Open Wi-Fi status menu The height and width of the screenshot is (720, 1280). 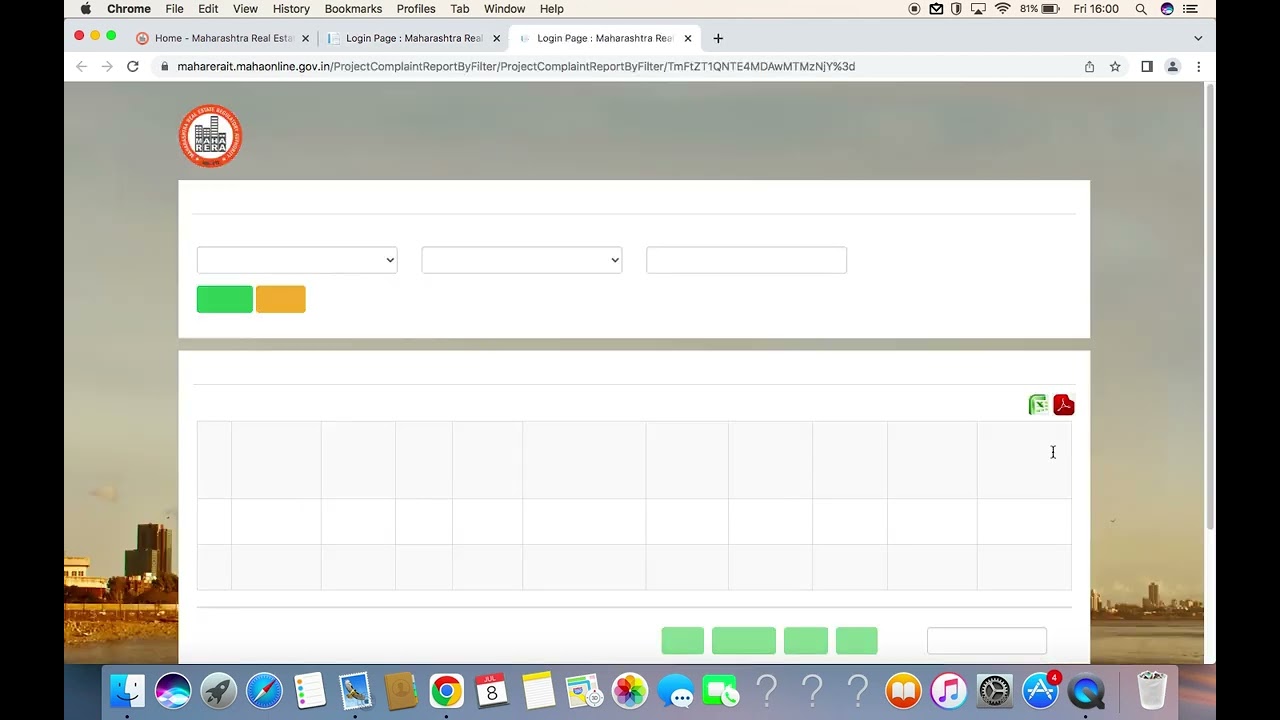(x=1002, y=9)
